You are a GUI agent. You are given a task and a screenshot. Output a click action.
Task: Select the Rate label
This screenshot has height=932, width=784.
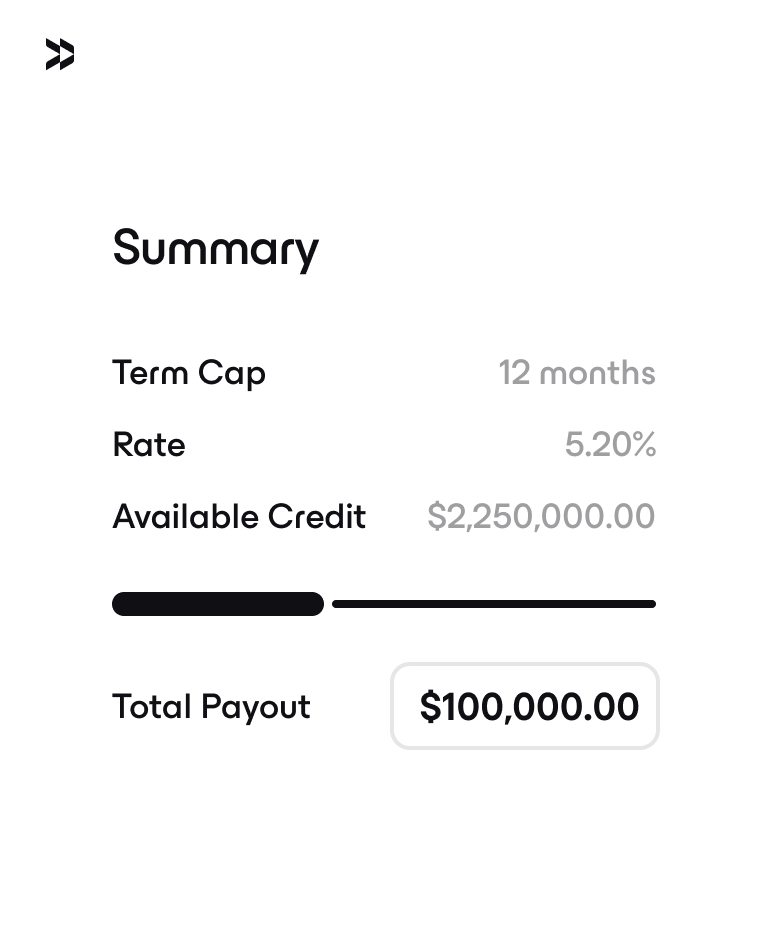coord(149,445)
